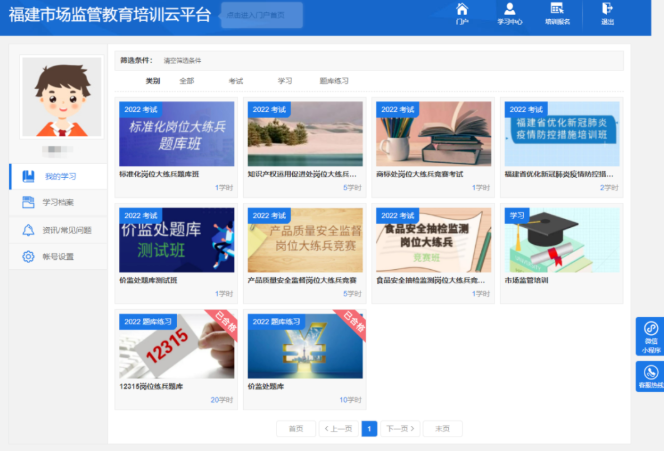Screen dimensions: 664x455
Task: Go to 学习中心 in top navigation
Action: coord(509,13)
